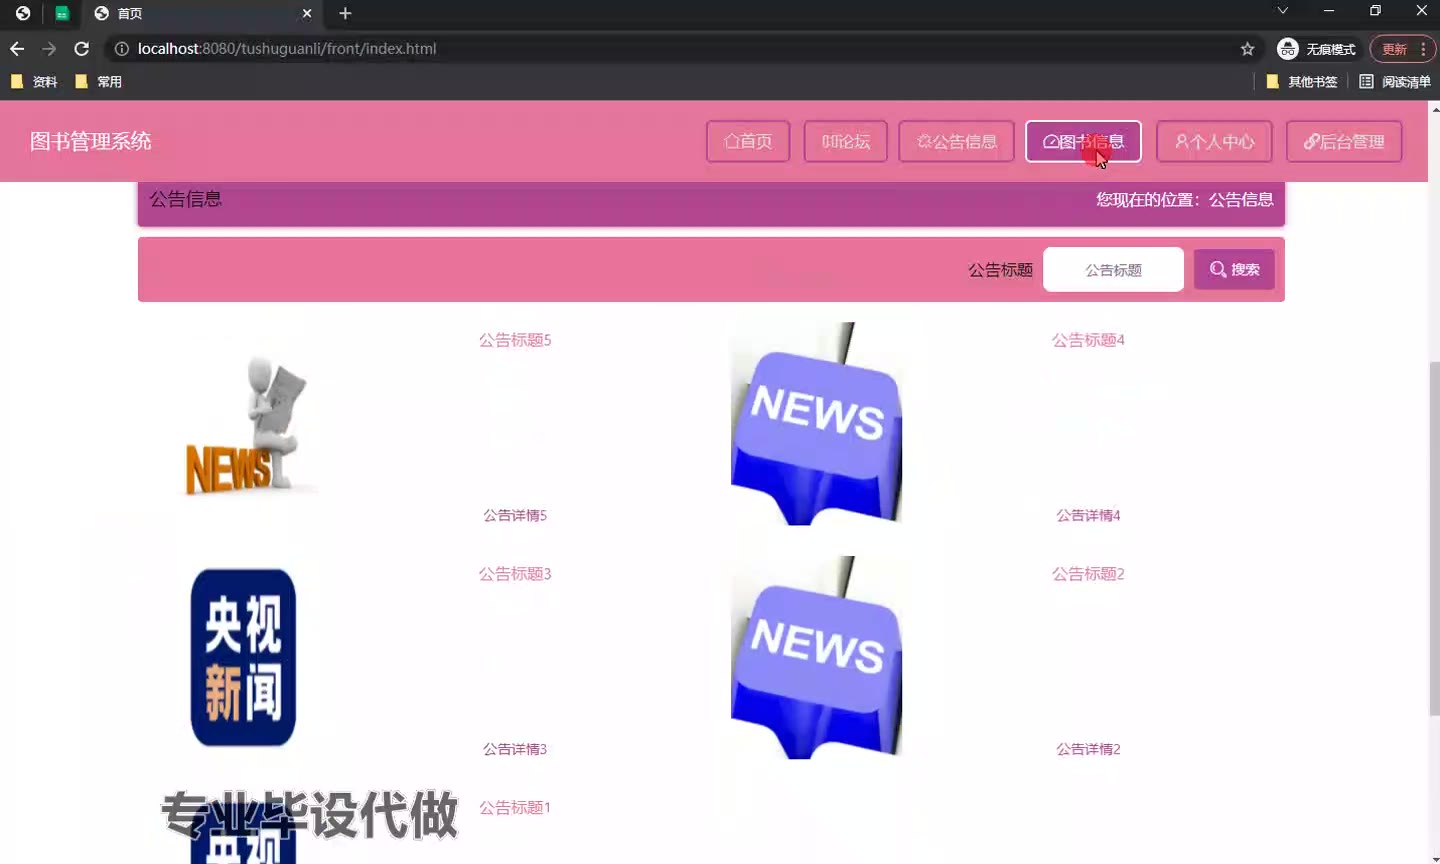Select the first pinned globe tab

[x=23, y=13]
